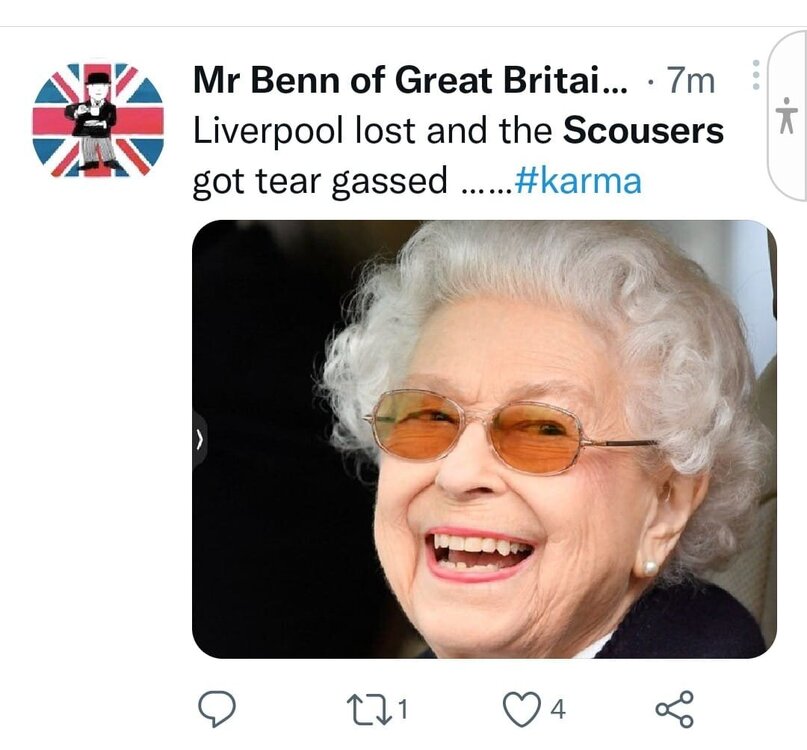807x750 pixels.
Task: Click the bold word Scousers
Action: click(x=643, y=131)
